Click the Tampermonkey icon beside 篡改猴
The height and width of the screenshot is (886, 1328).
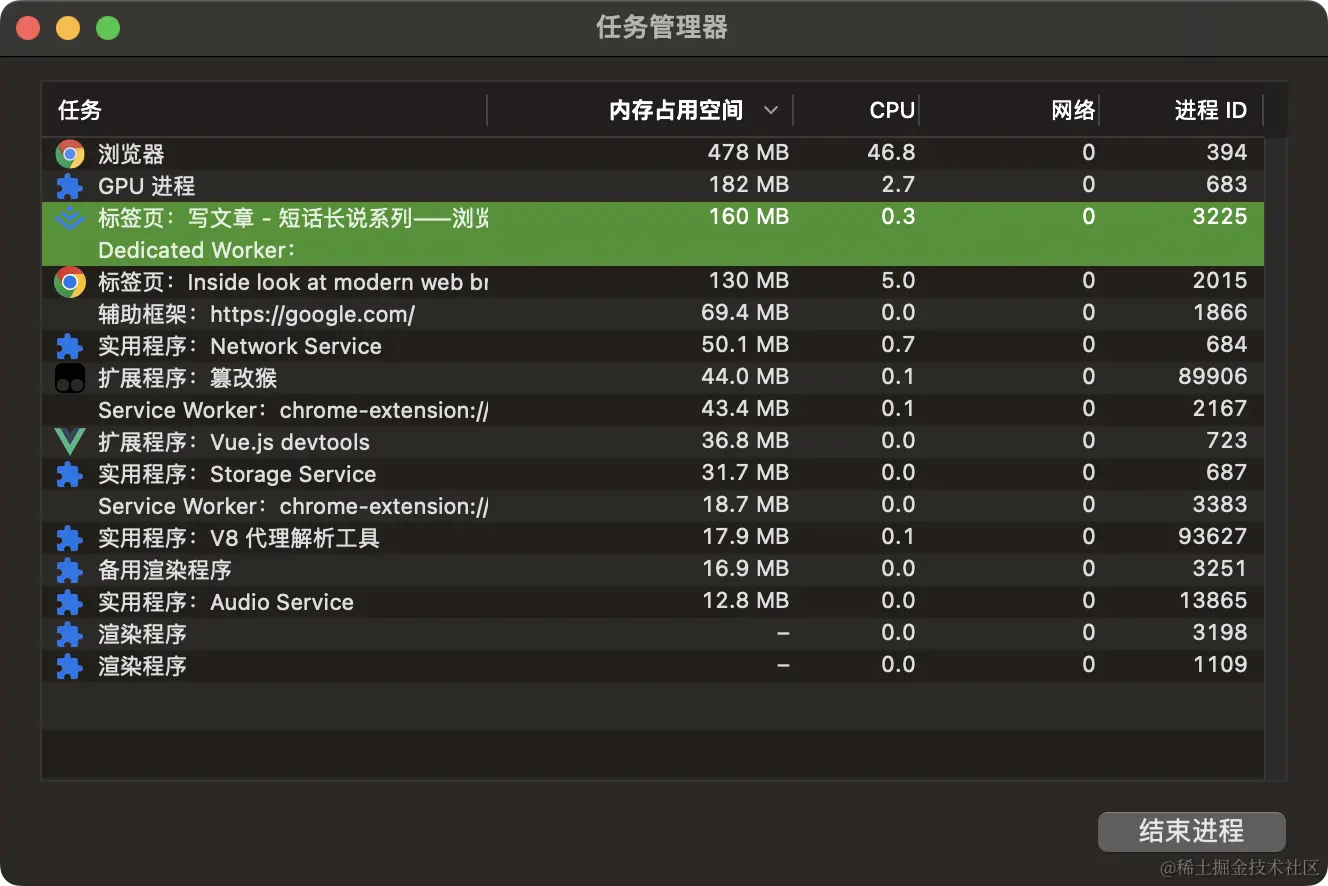pyautogui.click(x=69, y=378)
